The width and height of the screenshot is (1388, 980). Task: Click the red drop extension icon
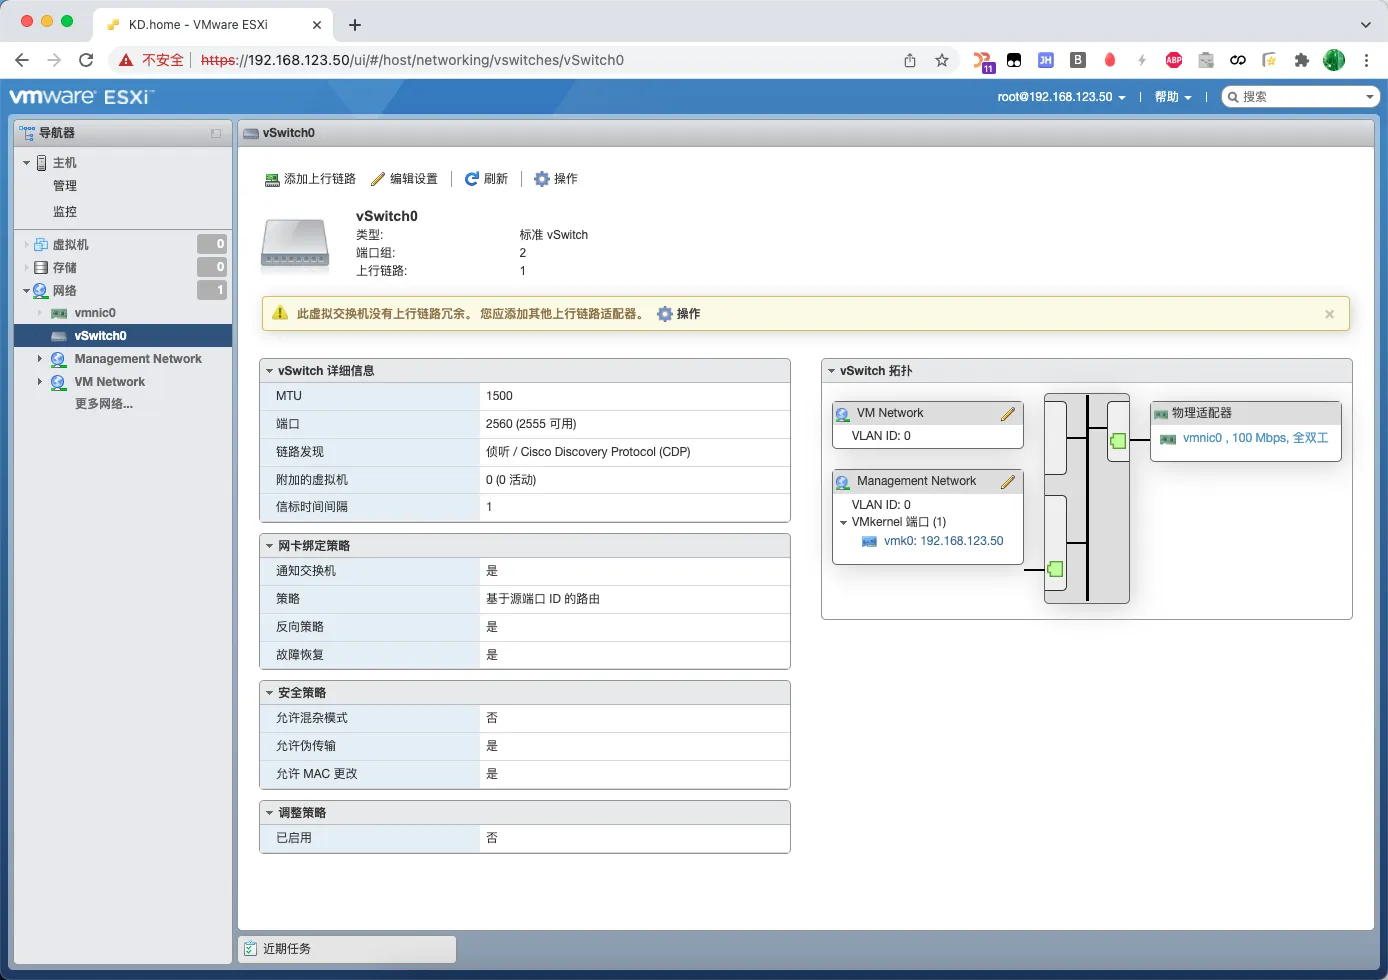point(1110,60)
